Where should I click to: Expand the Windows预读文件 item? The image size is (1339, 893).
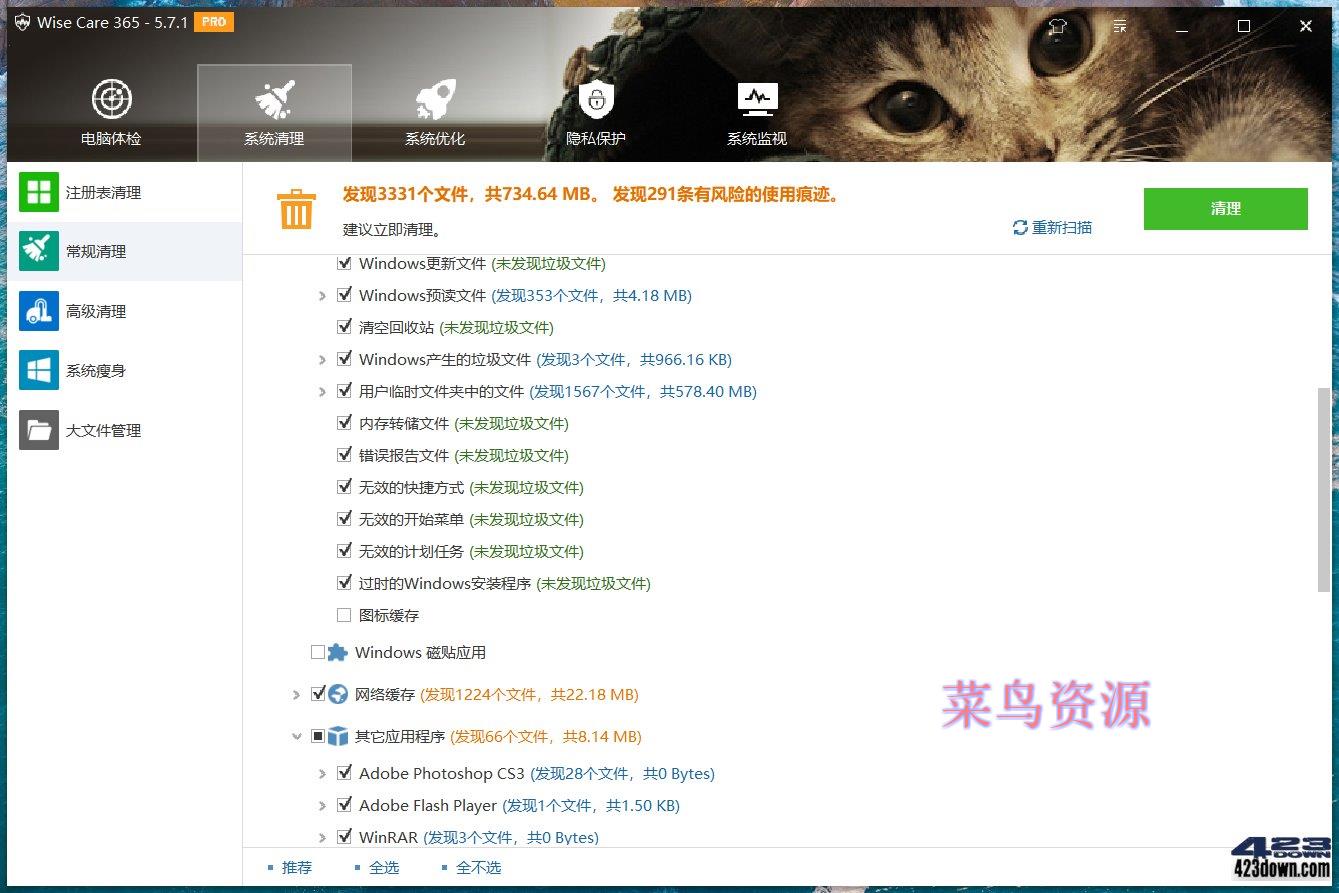tap(321, 295)
